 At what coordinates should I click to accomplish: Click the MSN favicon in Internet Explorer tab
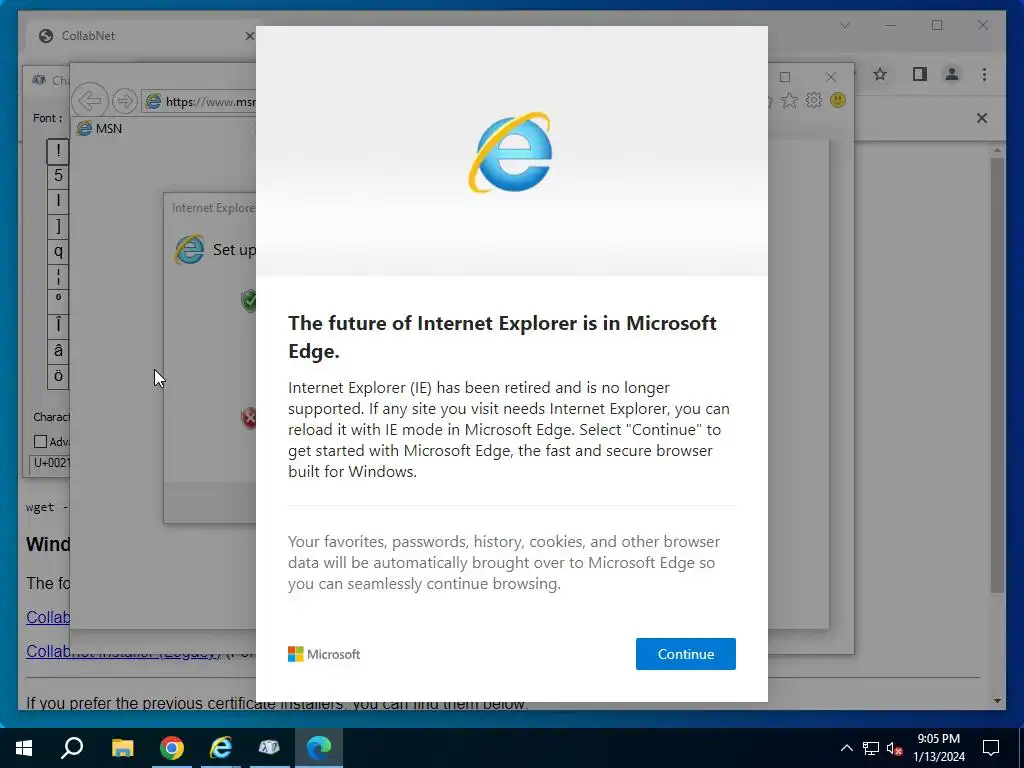tap(84, 128)
